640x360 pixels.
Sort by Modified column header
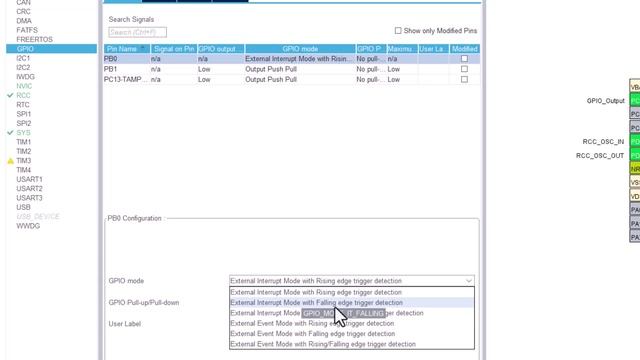coord(464,49)
